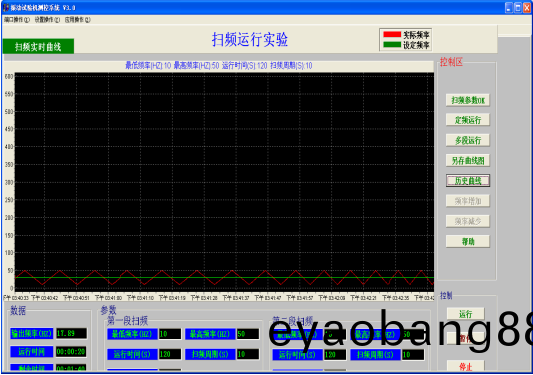Click the 帮助 help button
533x375 pixels.
tap(468, 241)
